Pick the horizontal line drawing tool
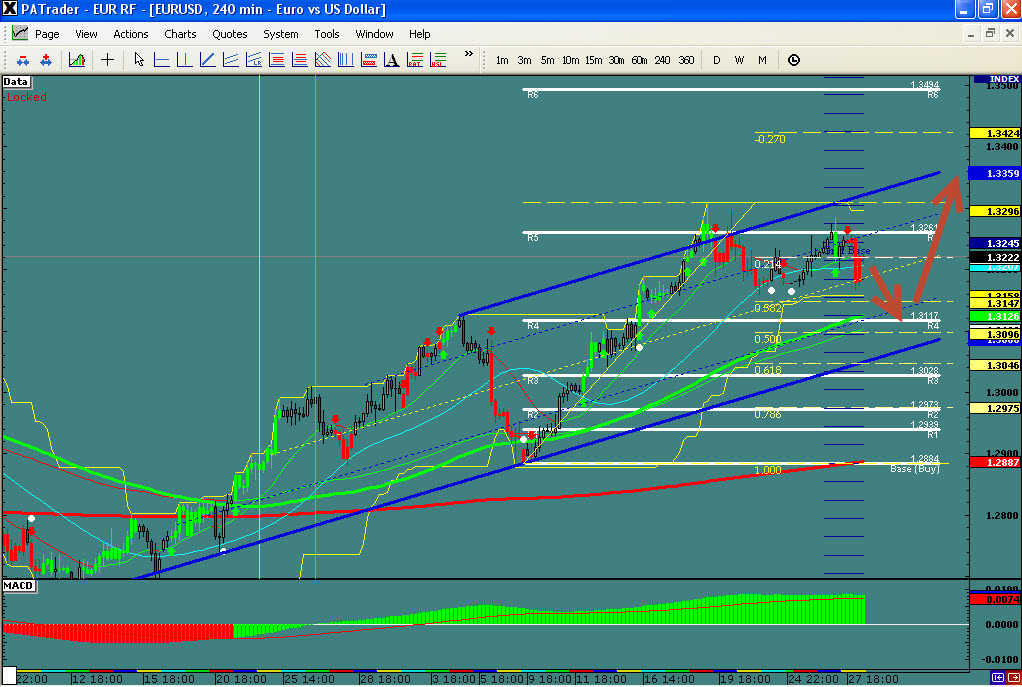Viewport: 1022px width, 687px height. pyautogui.click(x=161, y=60)
